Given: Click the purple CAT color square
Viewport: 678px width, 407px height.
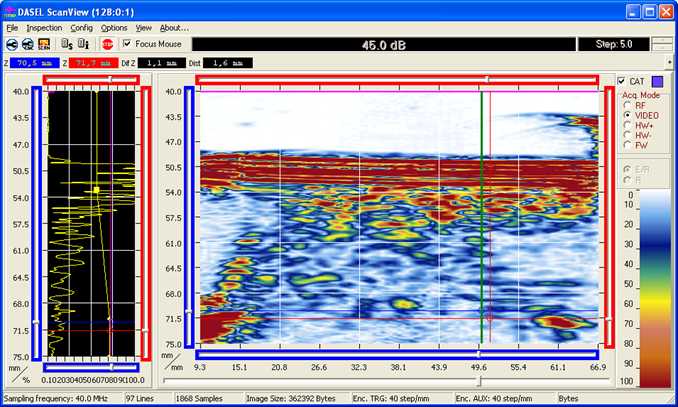Looking at the screenshot, I should tap(657, 81).
